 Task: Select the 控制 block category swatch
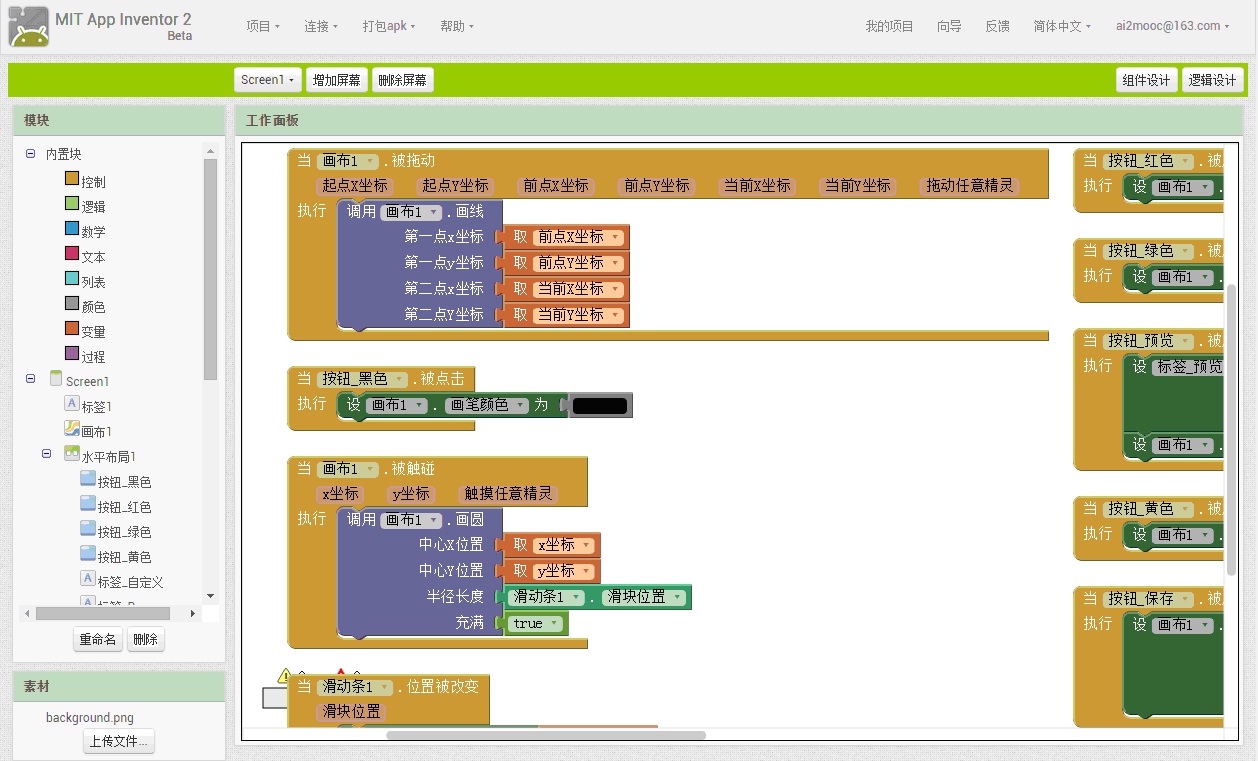point(72,179)
